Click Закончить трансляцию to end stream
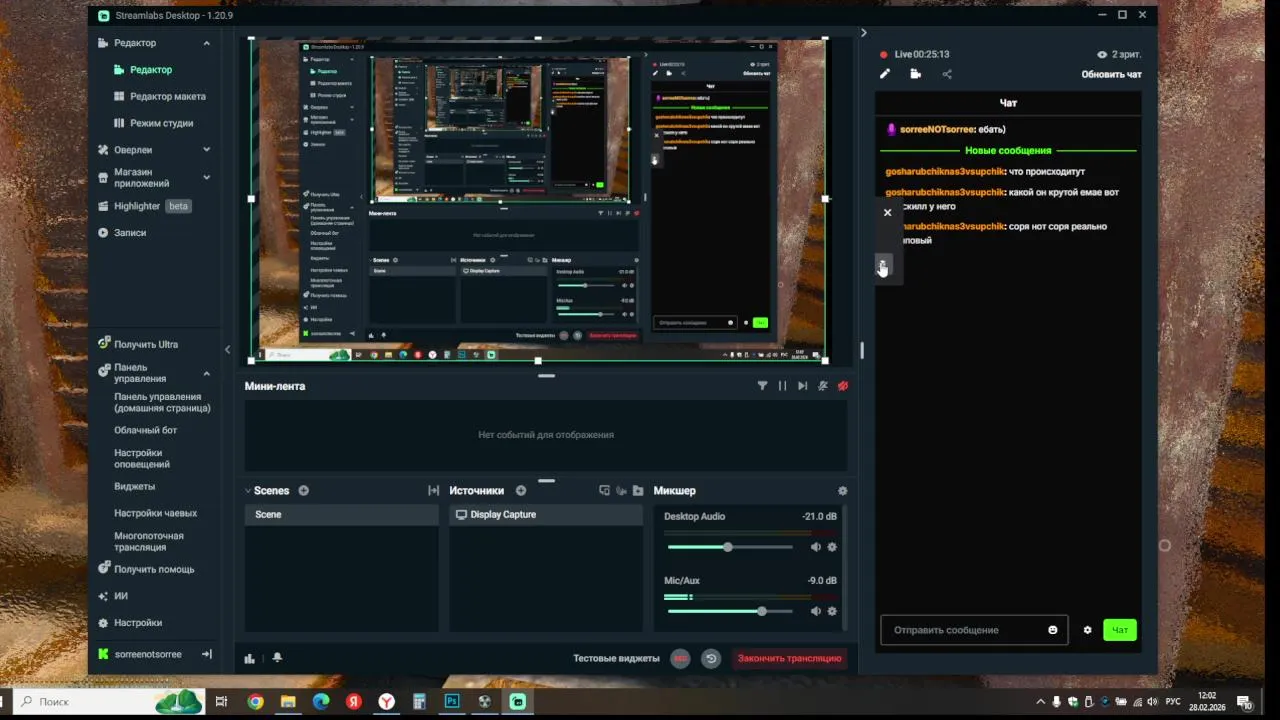Screen dimensions: 1280x720 click(789, 658)
